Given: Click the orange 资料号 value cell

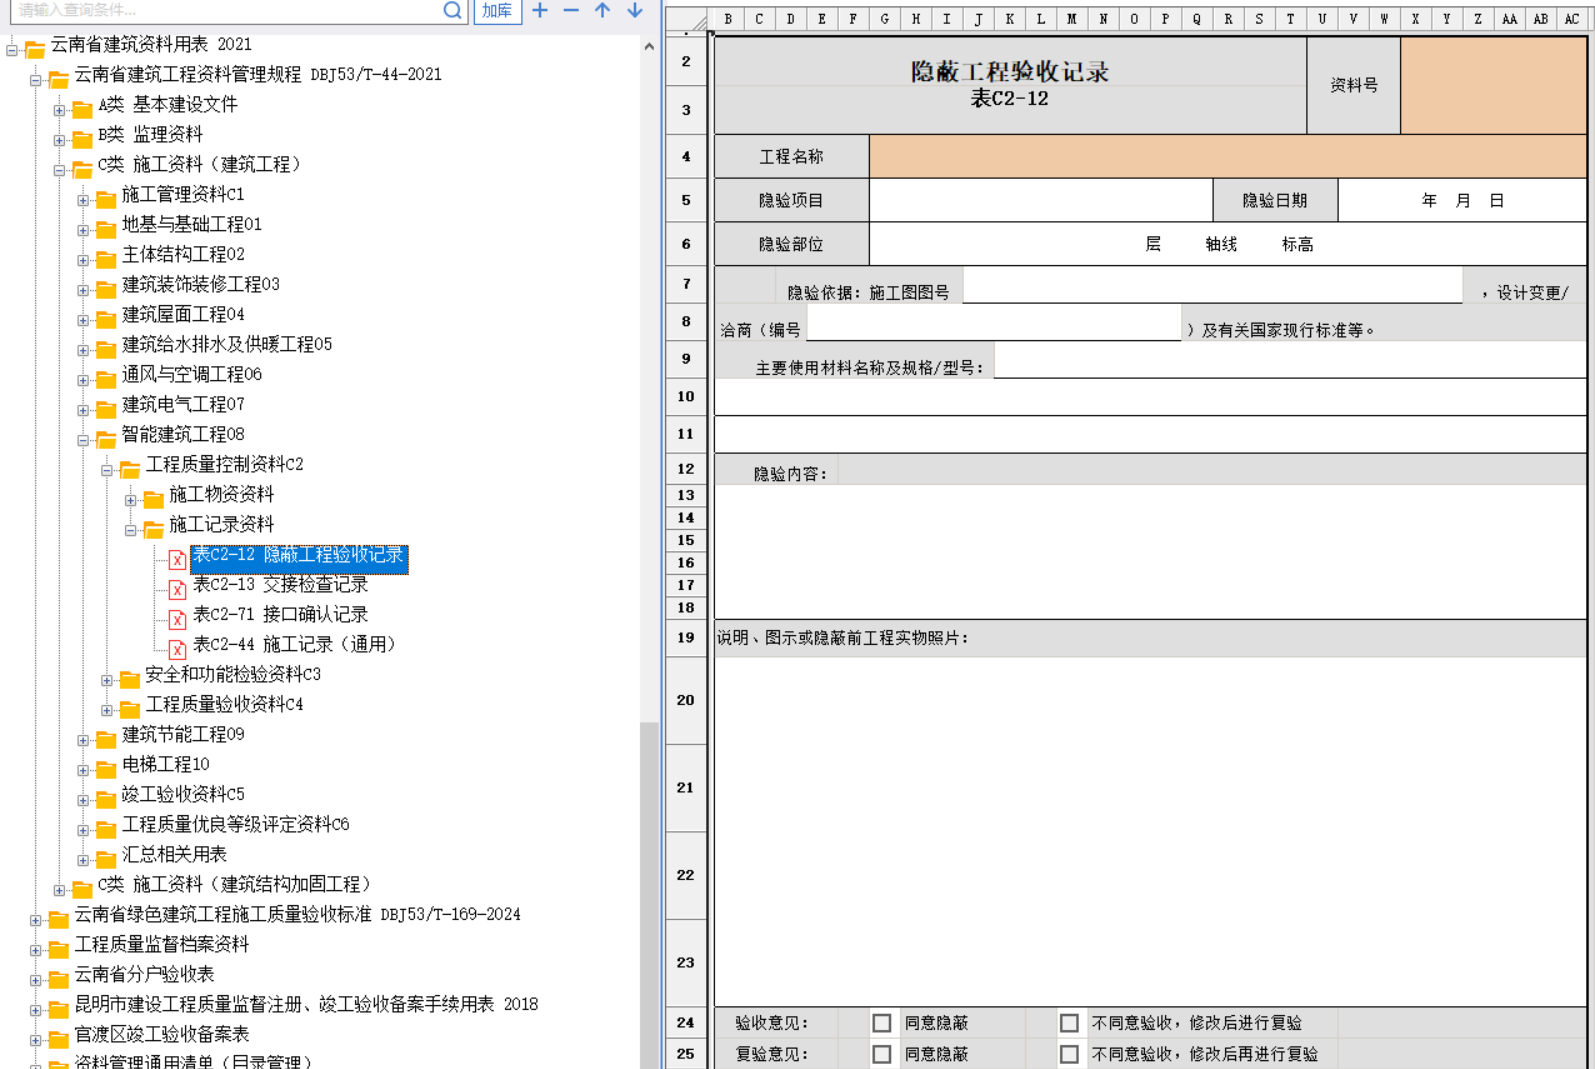Looking at the screenshot, I should click(x=1493, y=86).
